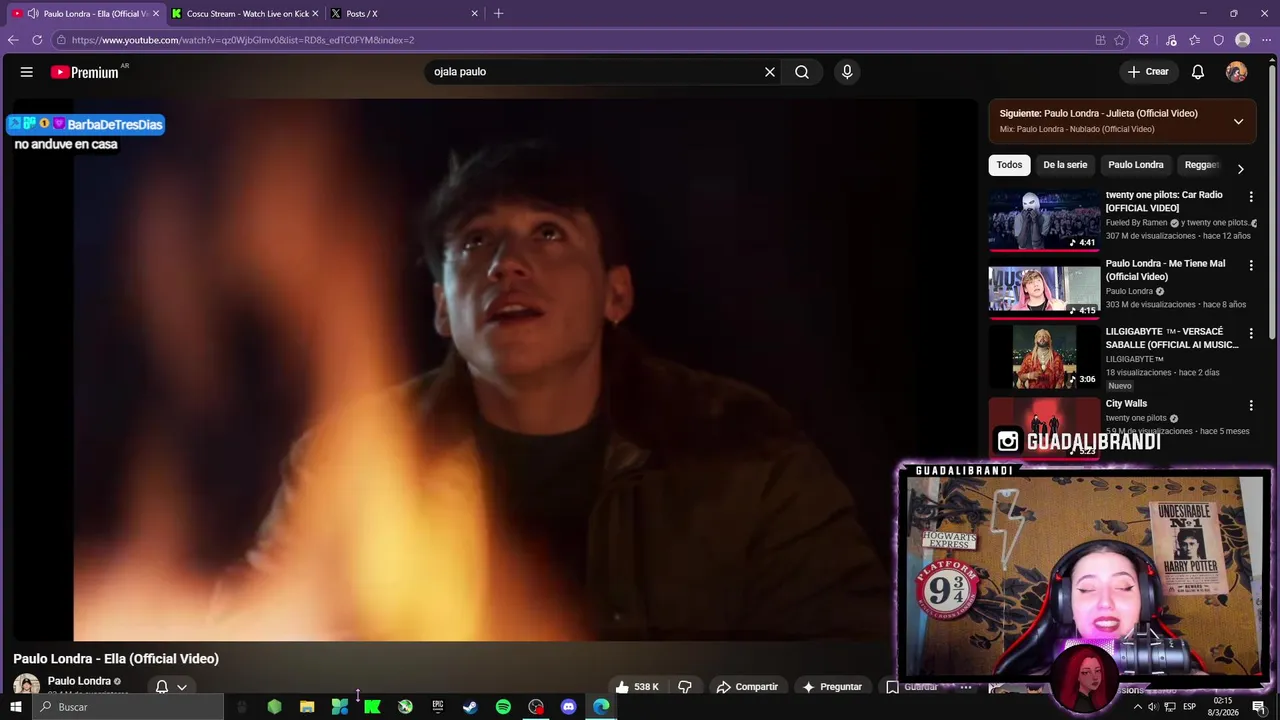Open more actions three dots under video

coord(966,687)
